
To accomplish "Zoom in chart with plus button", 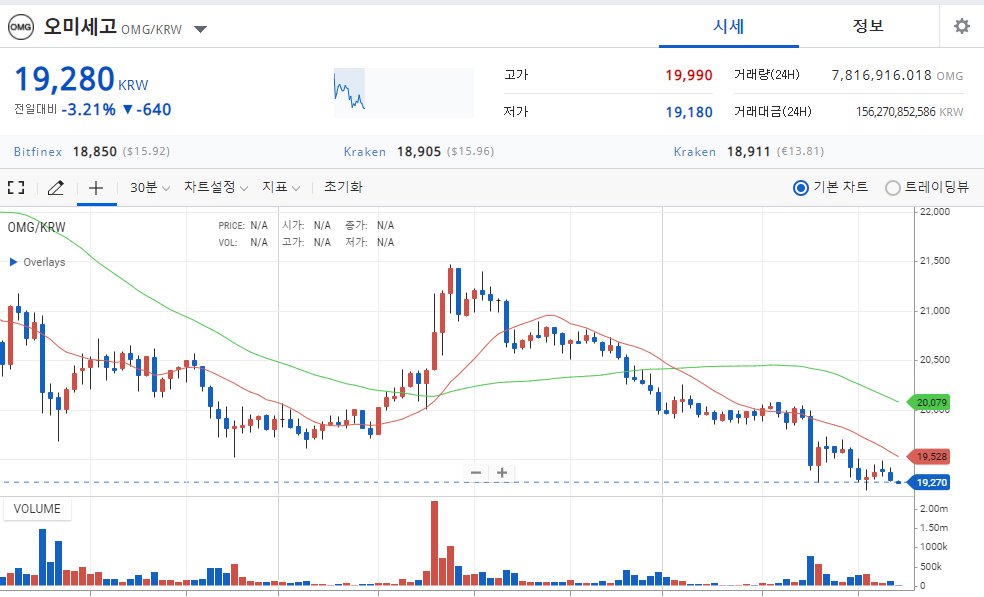I will [x=502, y=473].
